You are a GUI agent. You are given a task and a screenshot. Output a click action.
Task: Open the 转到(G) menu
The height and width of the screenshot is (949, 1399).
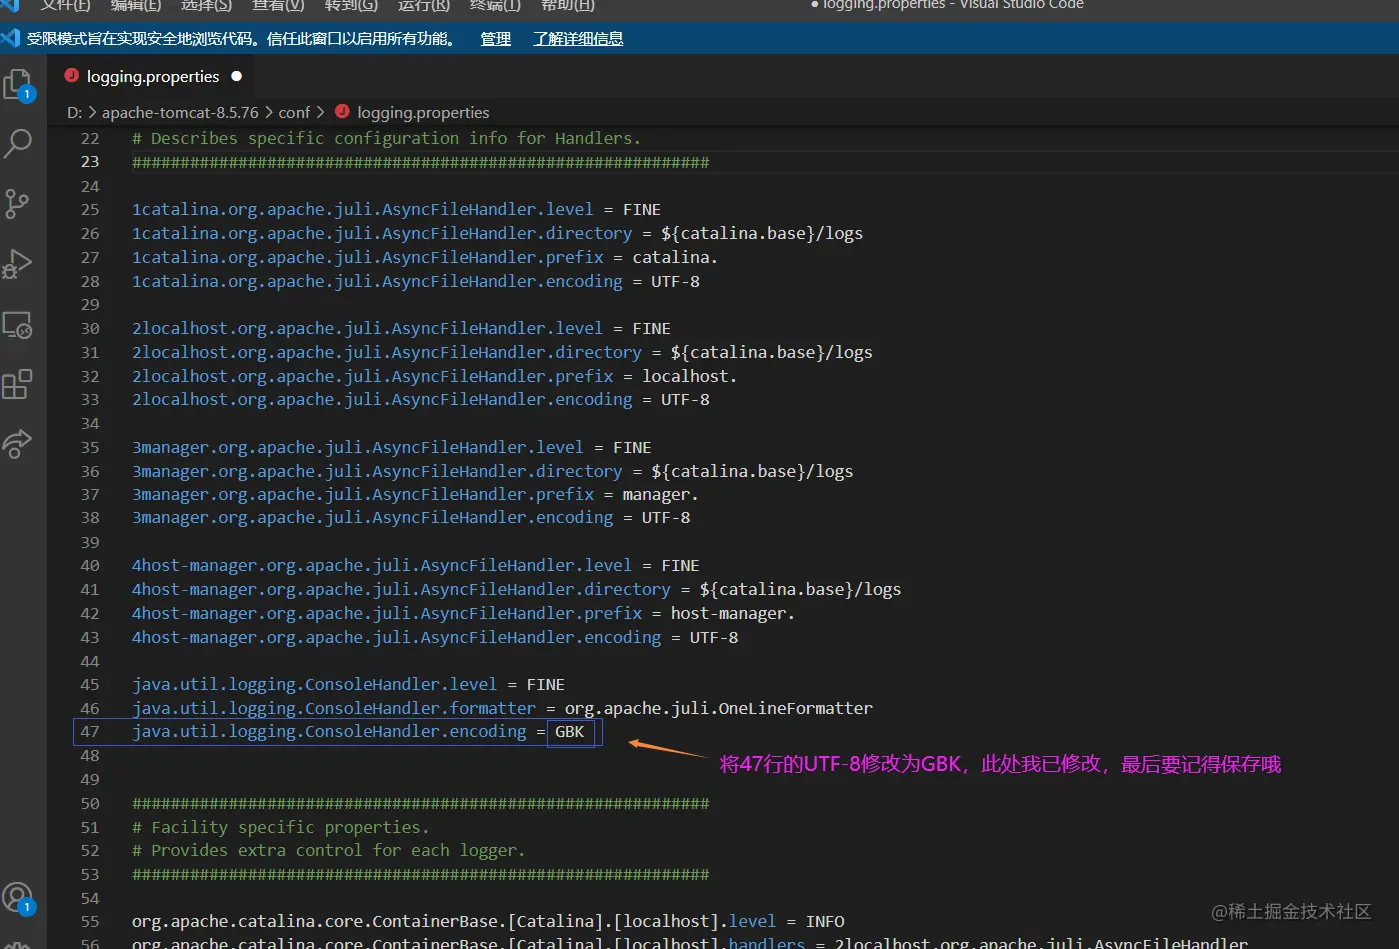pyautogui.click(x=351, y=5)
